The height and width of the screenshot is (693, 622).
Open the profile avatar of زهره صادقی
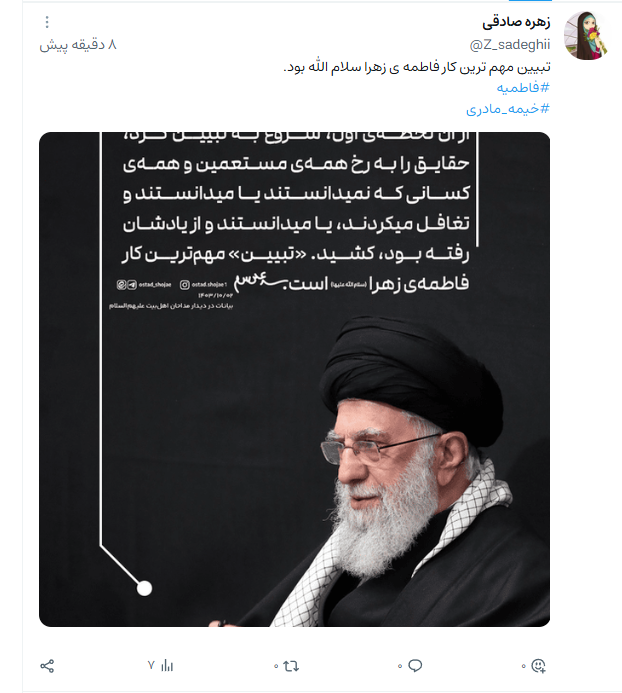click(x=586, y=35)
